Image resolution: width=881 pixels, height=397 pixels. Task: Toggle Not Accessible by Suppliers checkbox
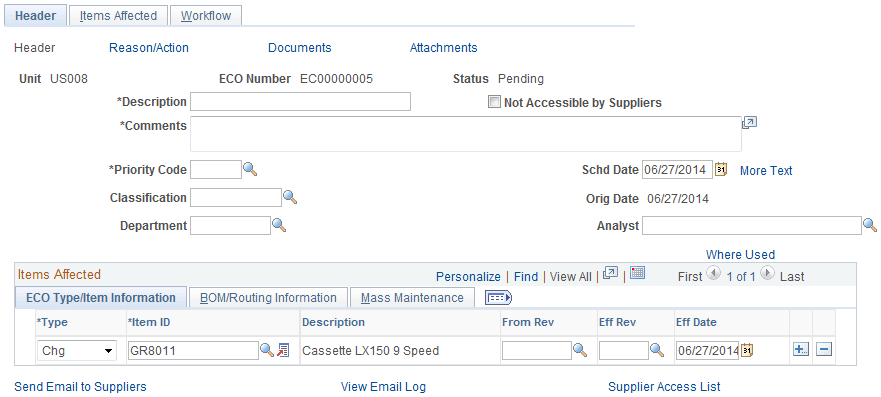point(494,102)
